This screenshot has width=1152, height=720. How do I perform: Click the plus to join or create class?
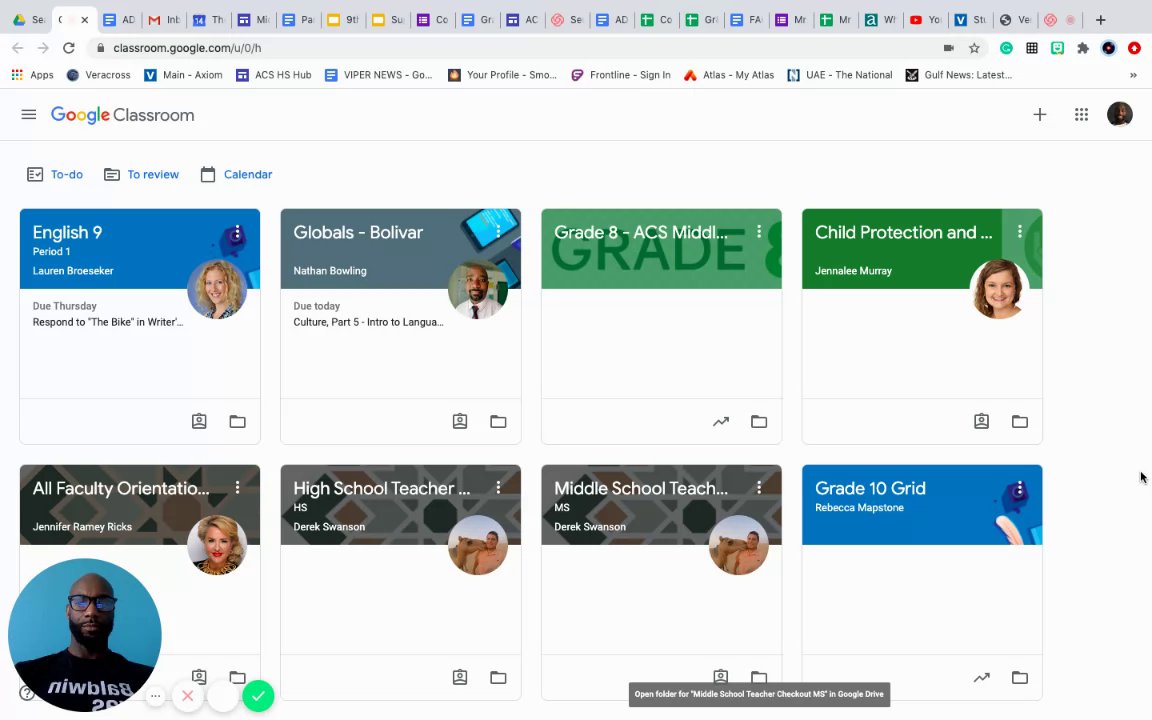(x=1040, y=115)
